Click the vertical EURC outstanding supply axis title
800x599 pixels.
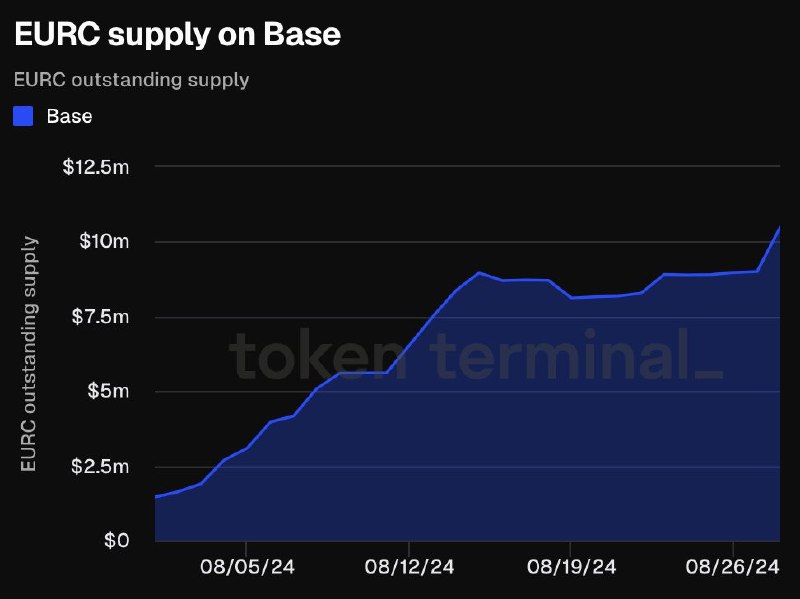pyautogui.click(x=29, y=354)
